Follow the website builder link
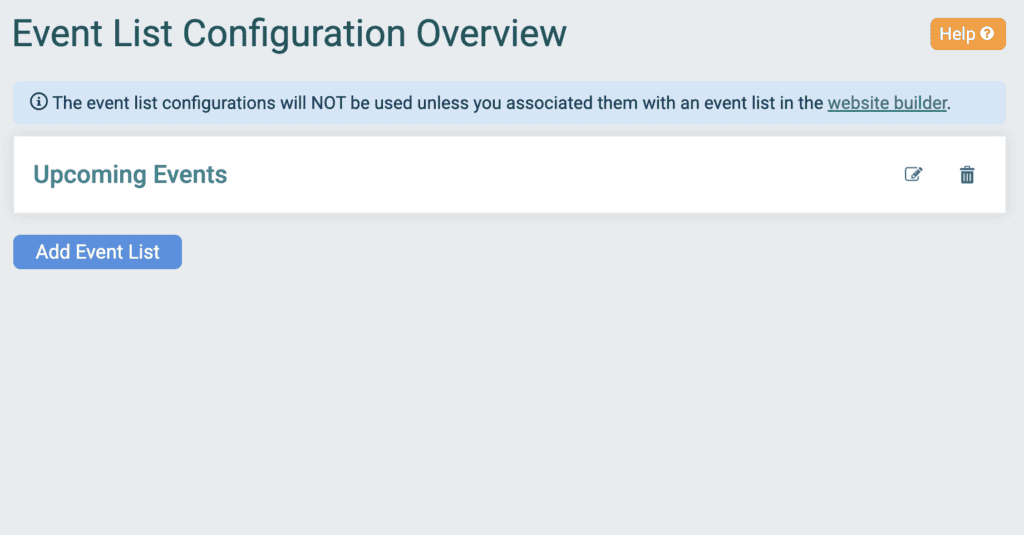The height and width of the screenshot is (535, 1024). (887, 103)
